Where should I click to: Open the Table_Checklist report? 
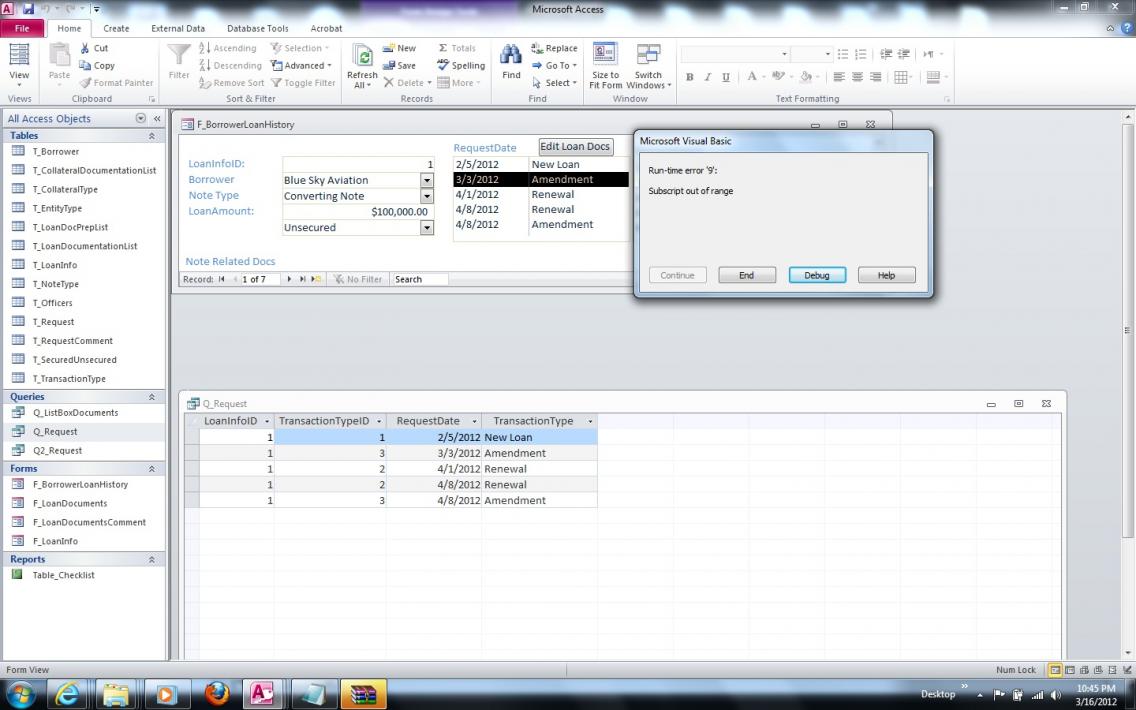pos(63,575)
